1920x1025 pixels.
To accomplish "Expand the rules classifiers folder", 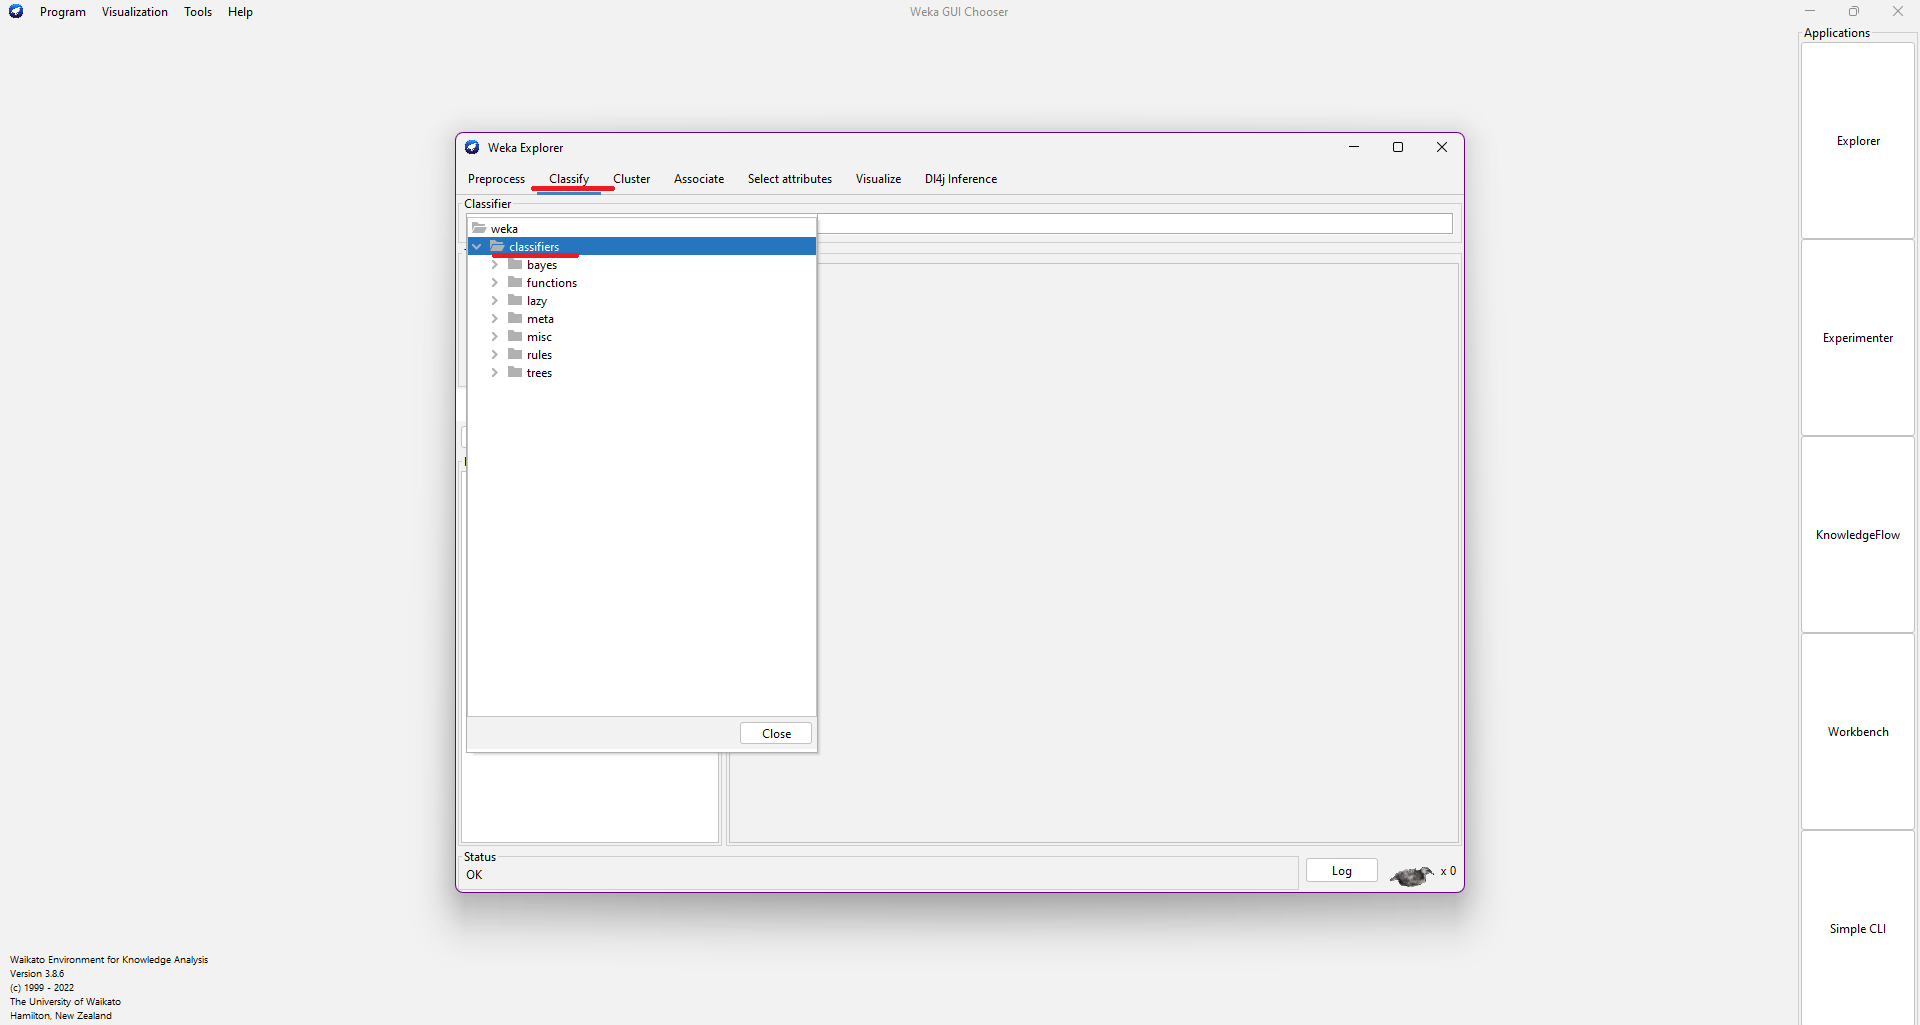I will pyautogui.click(x=495, y=355).
